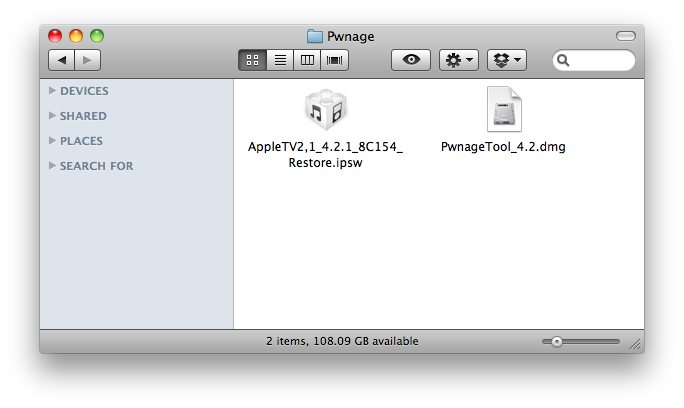This screenshot has height=408, width=684.
Task: Open the Dropbox toolbar menu
Action: (507, 61)
